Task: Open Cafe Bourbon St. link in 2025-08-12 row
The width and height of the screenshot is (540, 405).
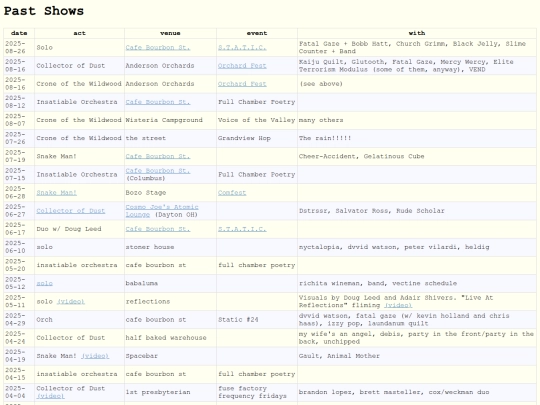Action: coord(157,102)
